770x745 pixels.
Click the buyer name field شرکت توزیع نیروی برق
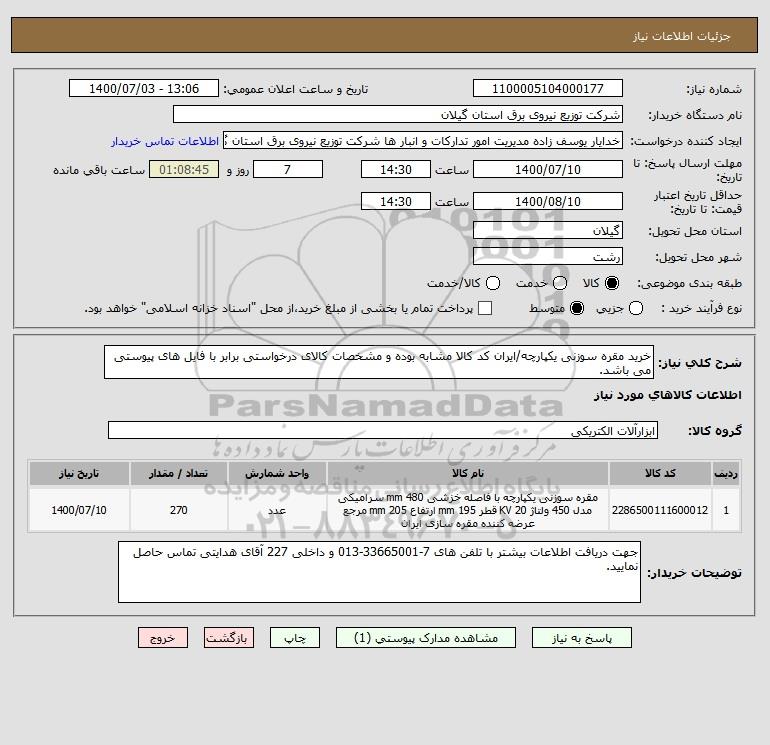(x=398, y=114)
